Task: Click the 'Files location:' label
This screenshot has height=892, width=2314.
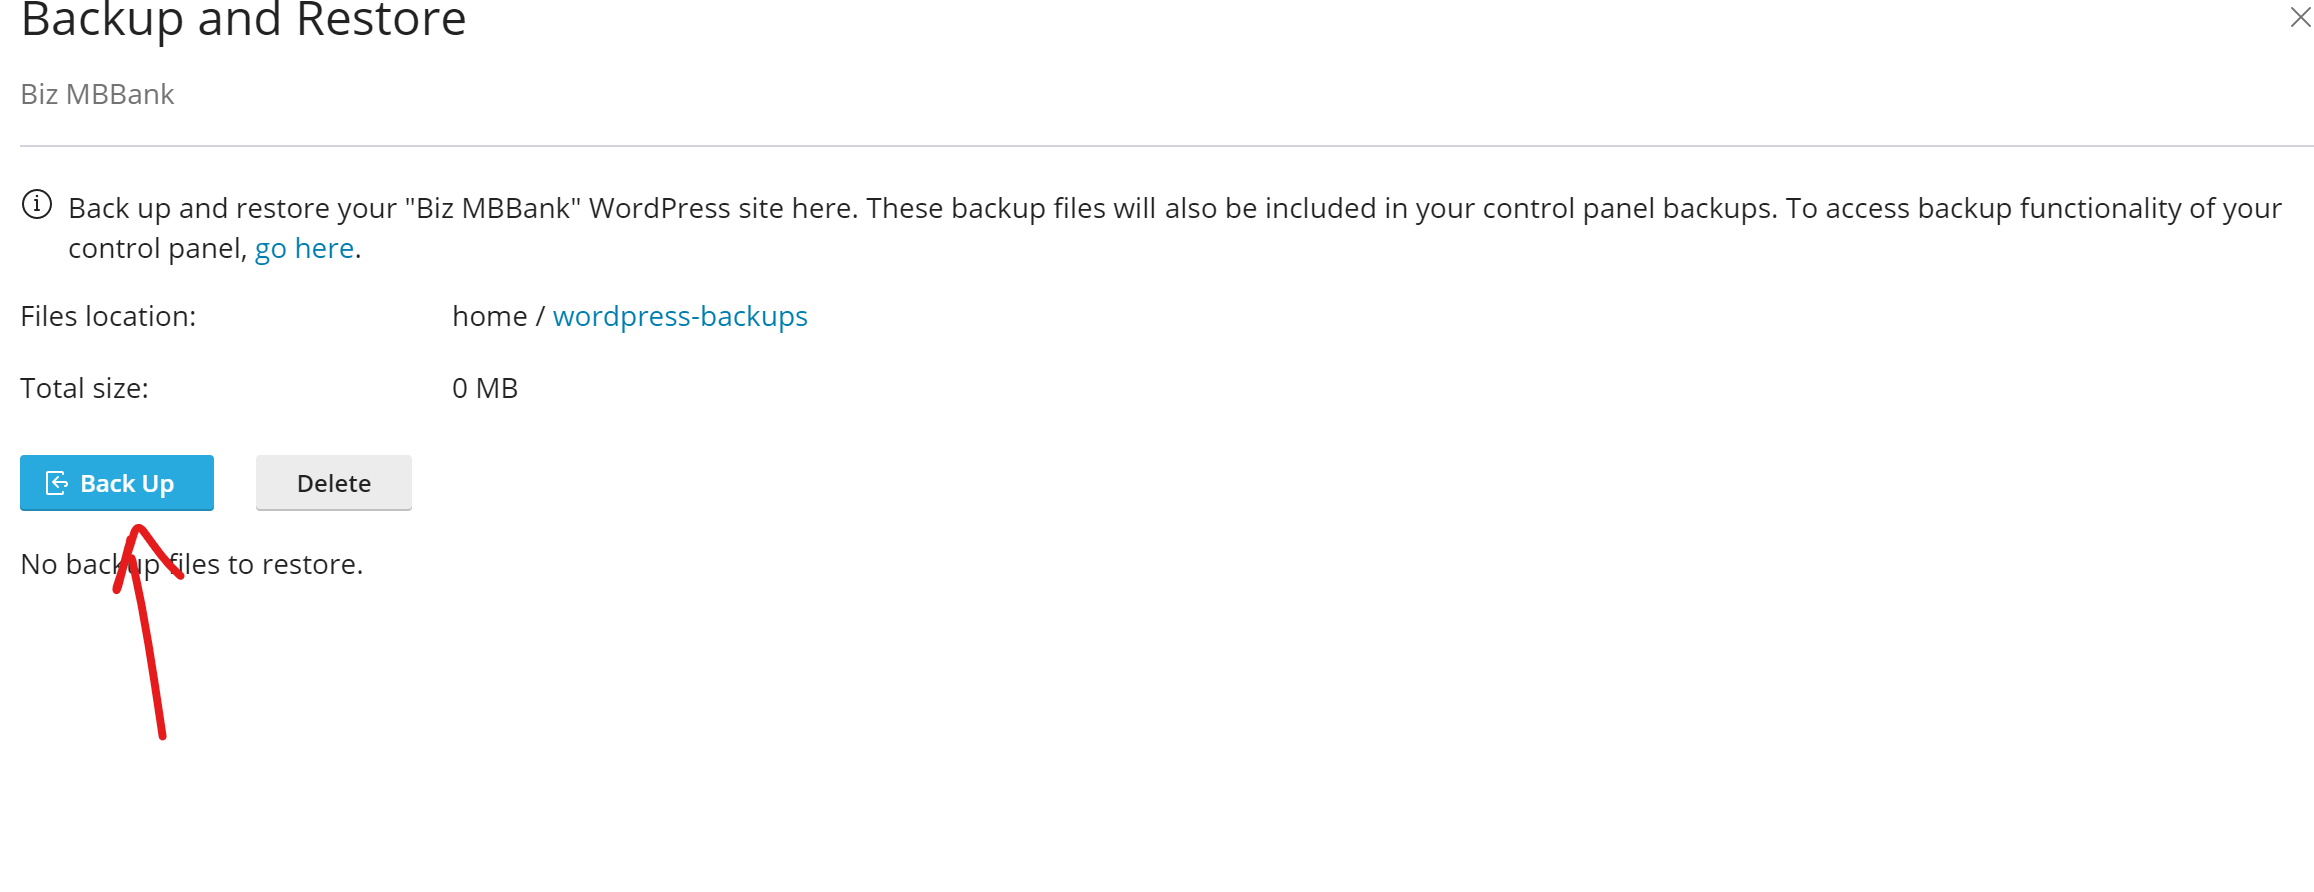Action: 108,316
